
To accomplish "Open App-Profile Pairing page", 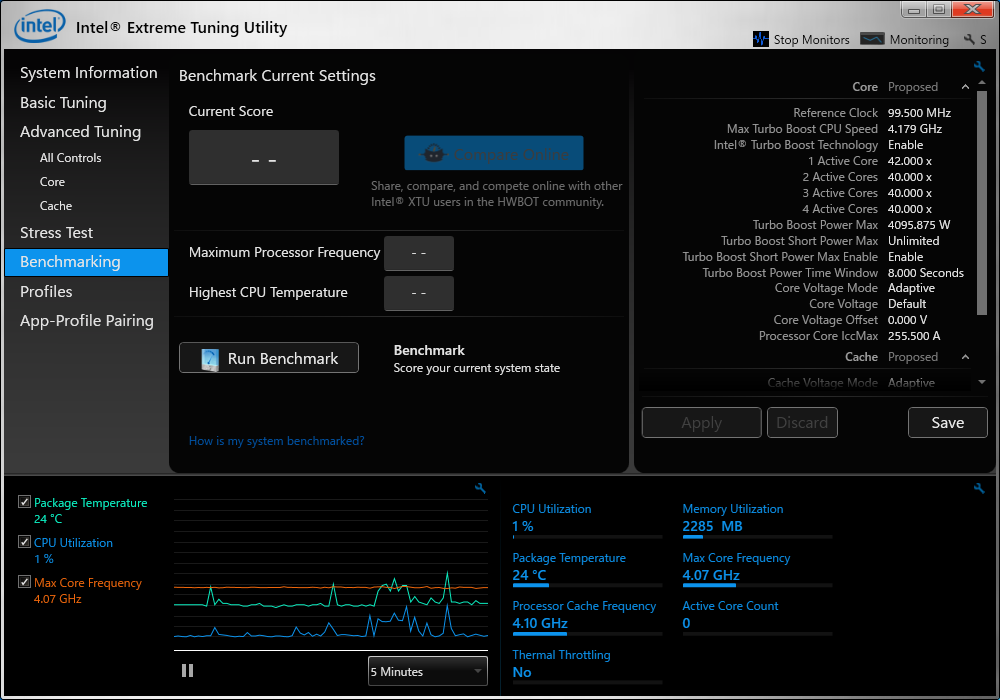I will tap(87, 321).
